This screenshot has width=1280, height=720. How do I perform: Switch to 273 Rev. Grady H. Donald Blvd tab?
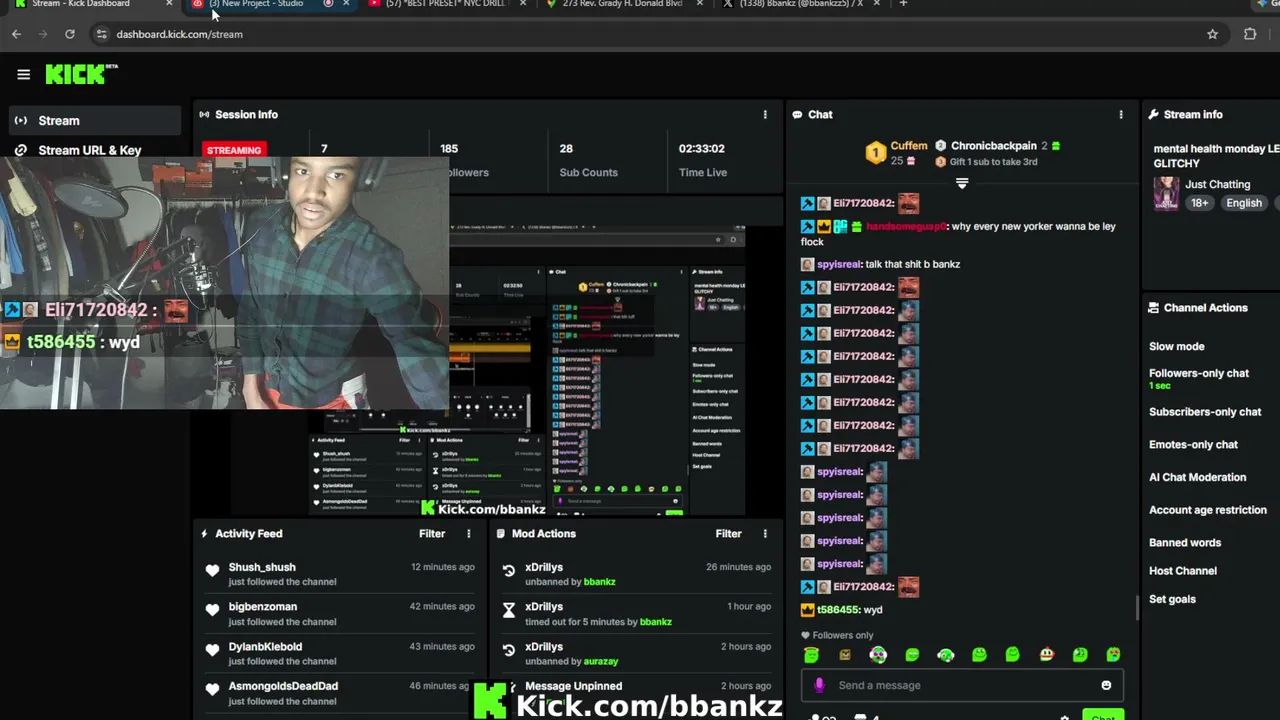(x=625, y=5)
